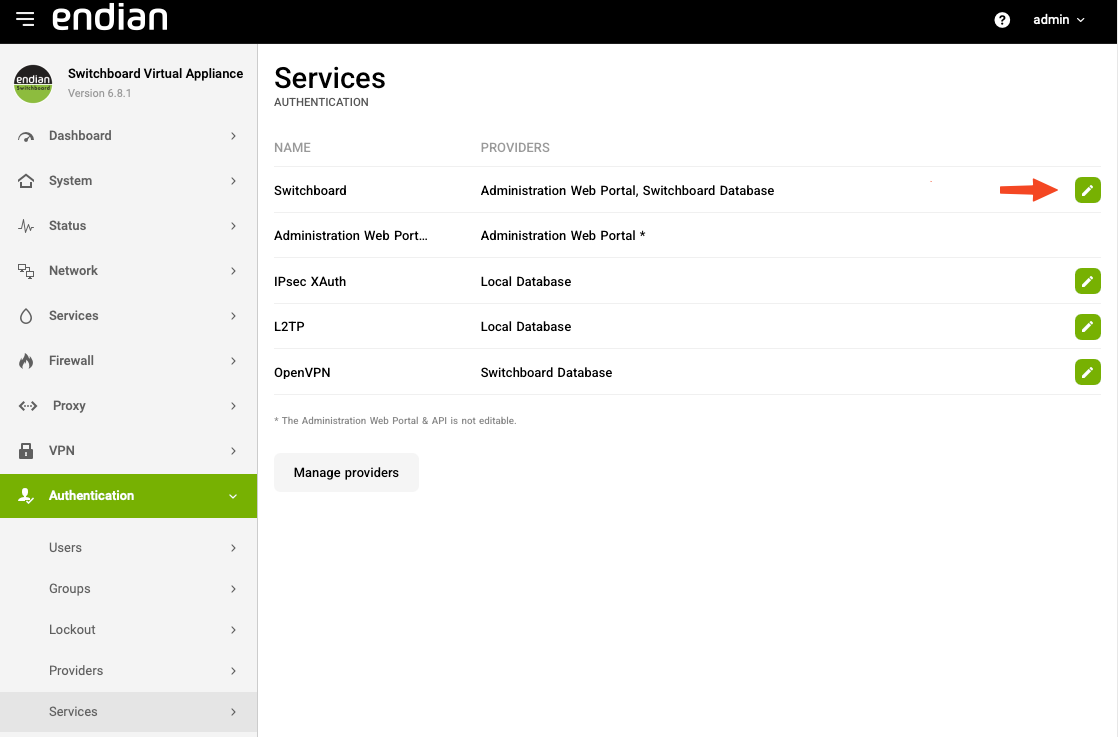Open the System menu item
This screenshot has height=737, width=1118.
(x=70, y=181)
